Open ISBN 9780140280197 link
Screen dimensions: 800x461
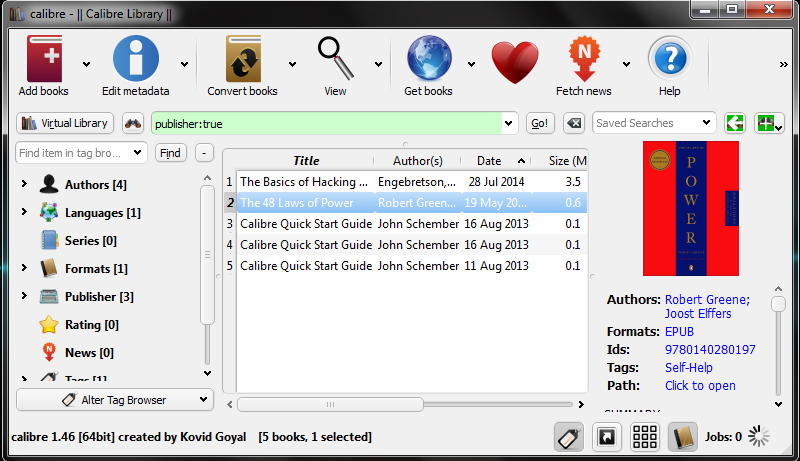[710, 350]
